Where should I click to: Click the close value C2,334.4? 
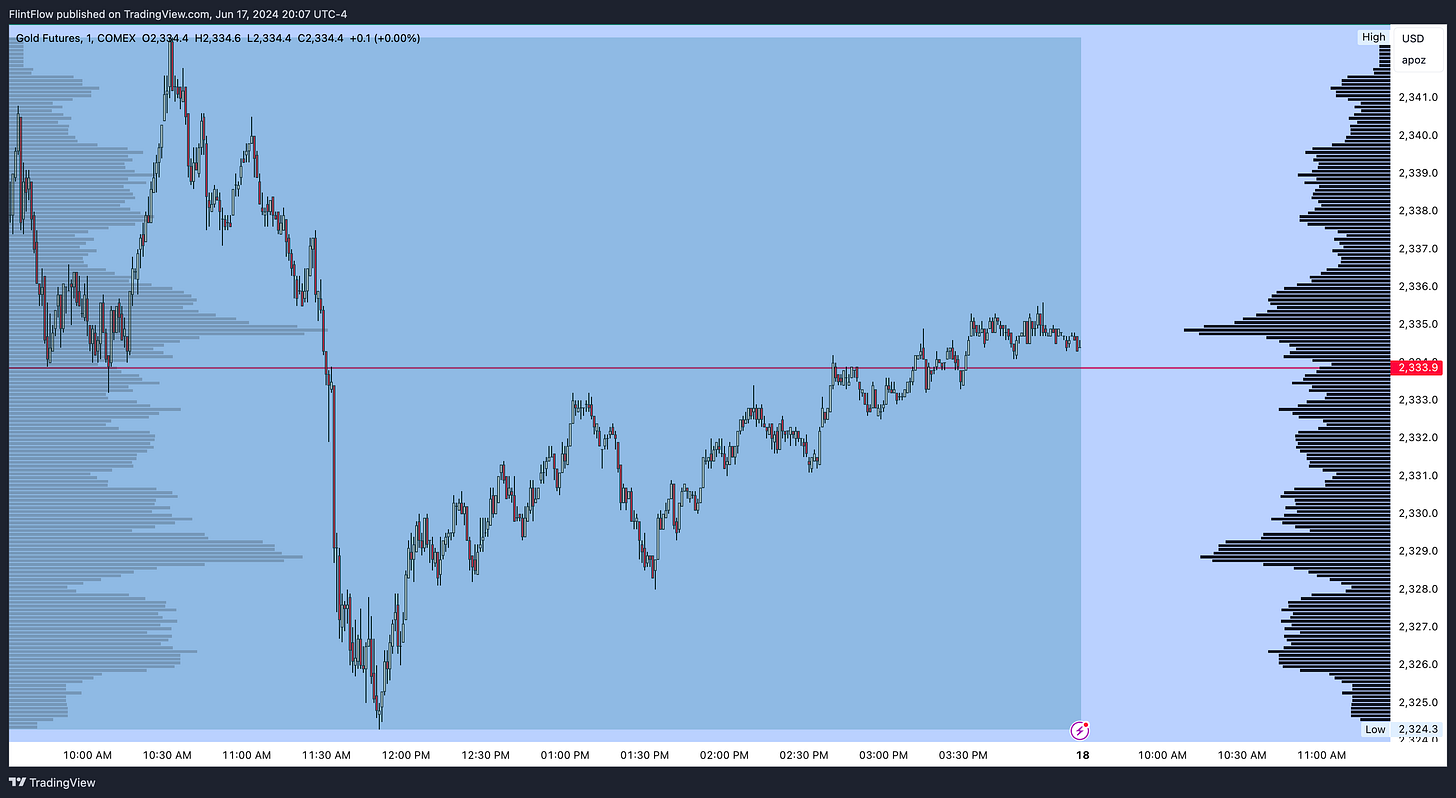coord(321,38)
